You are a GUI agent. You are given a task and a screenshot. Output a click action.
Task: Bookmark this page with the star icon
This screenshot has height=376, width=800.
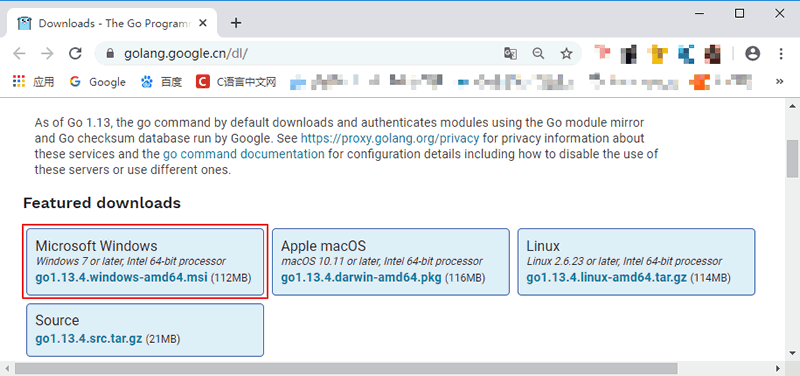click(566, 54)
